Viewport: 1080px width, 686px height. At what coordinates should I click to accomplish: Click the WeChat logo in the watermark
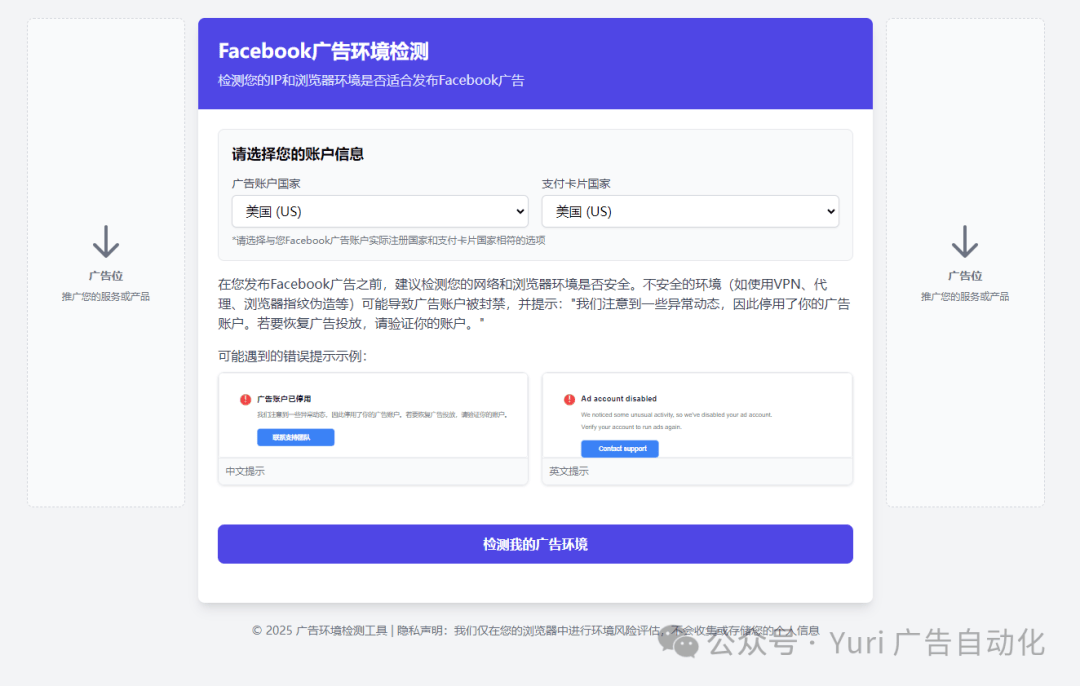coord(678,642)
